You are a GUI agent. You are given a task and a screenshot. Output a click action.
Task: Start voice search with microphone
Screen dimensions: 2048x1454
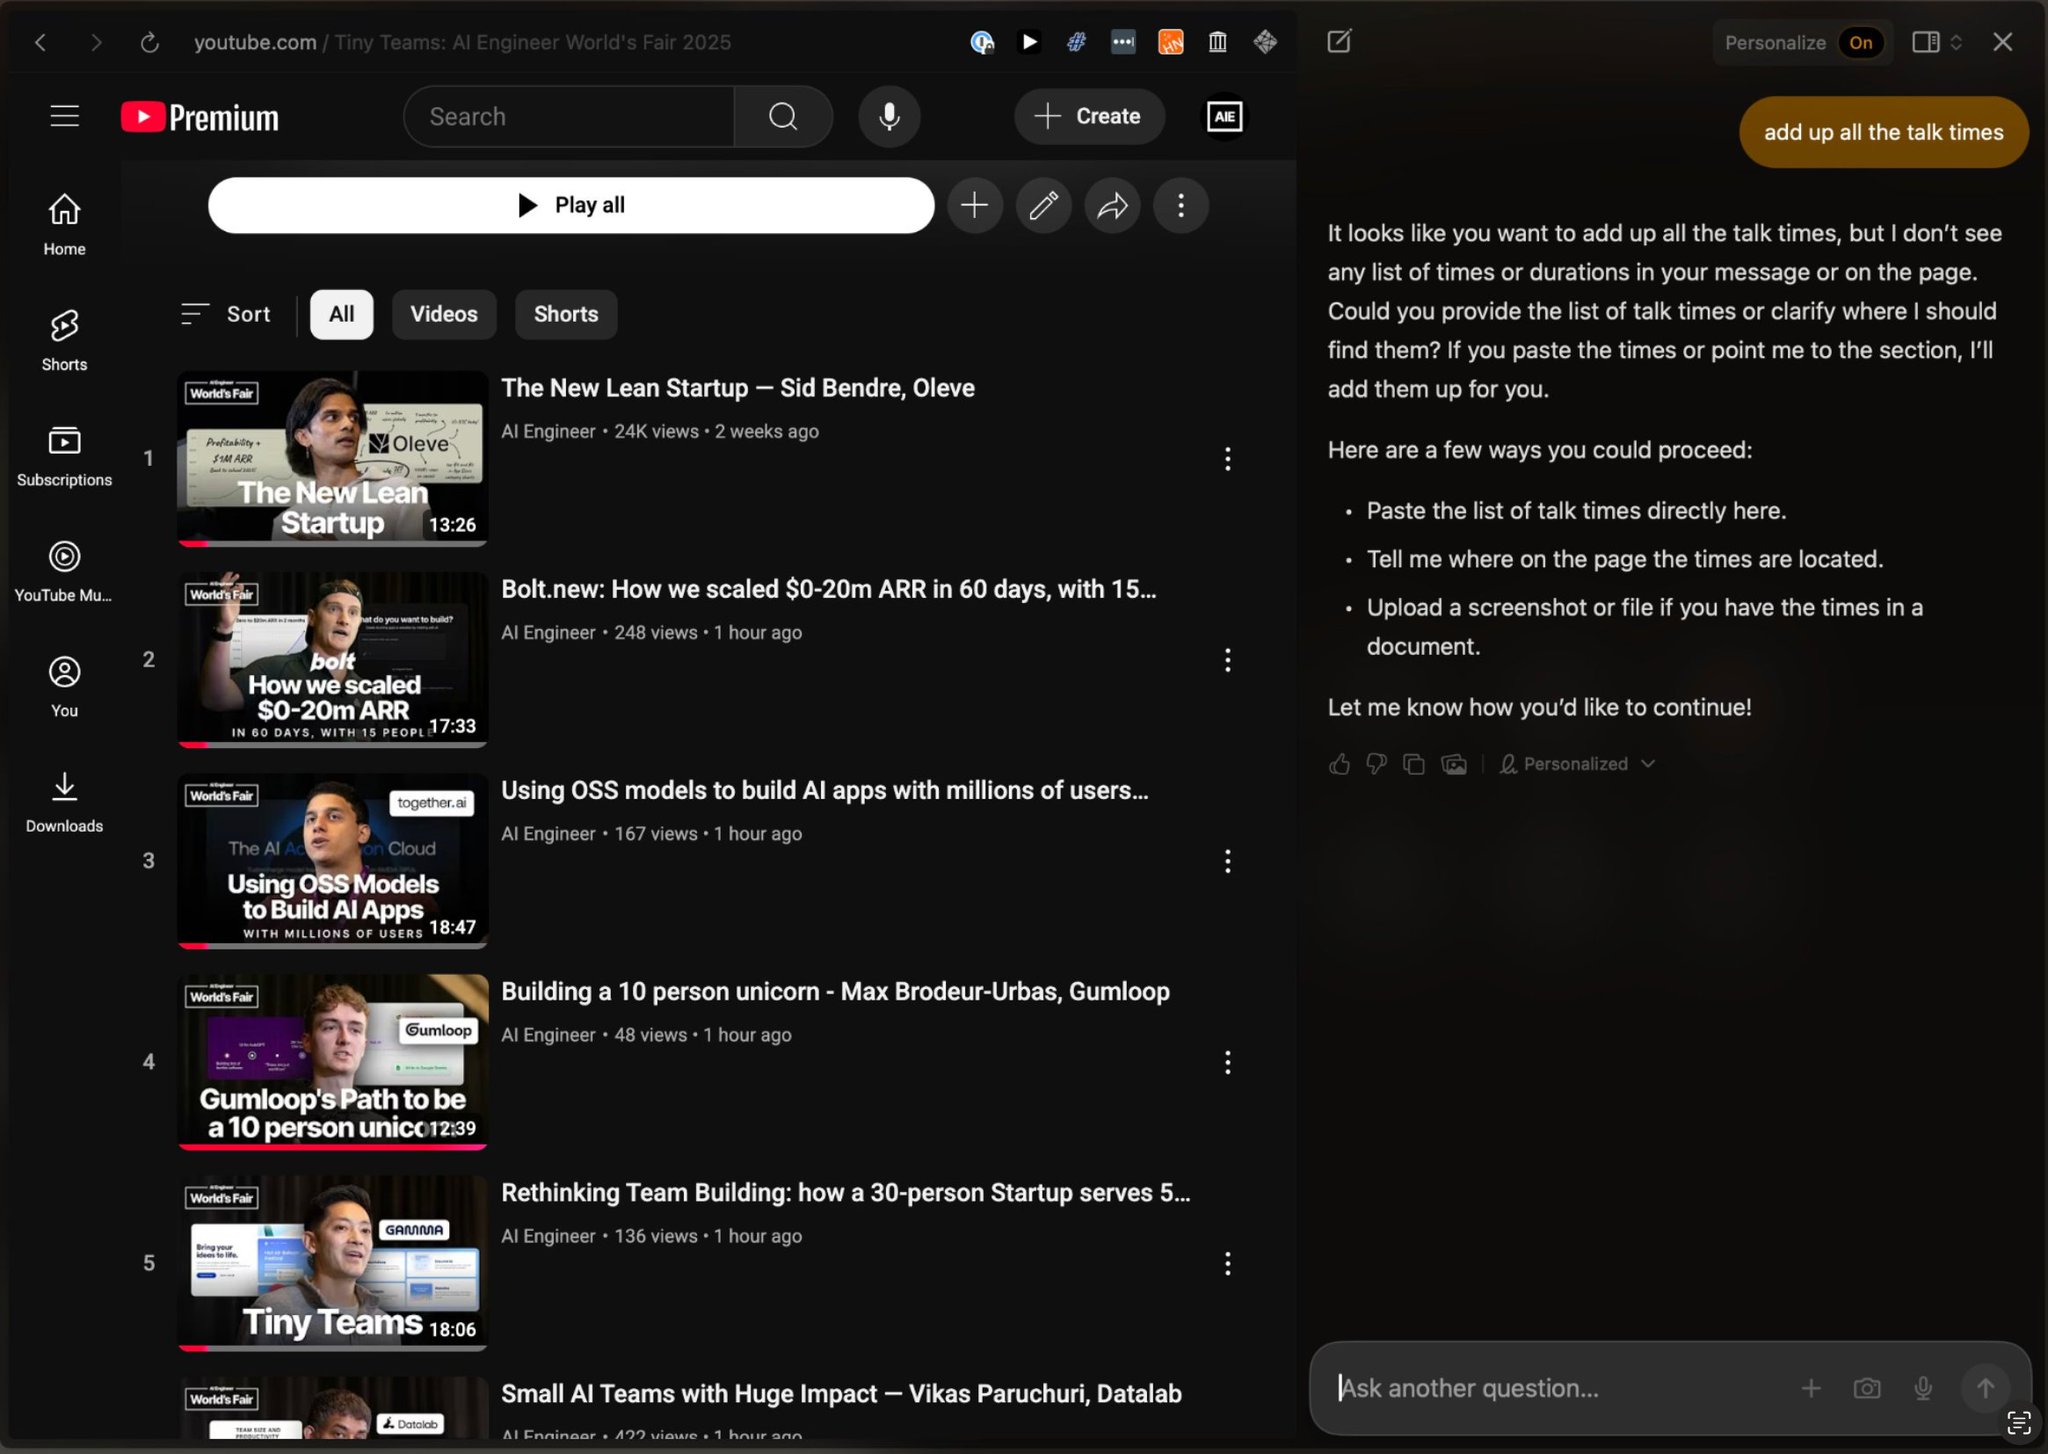pyautogui.click(x=889, y=117)
